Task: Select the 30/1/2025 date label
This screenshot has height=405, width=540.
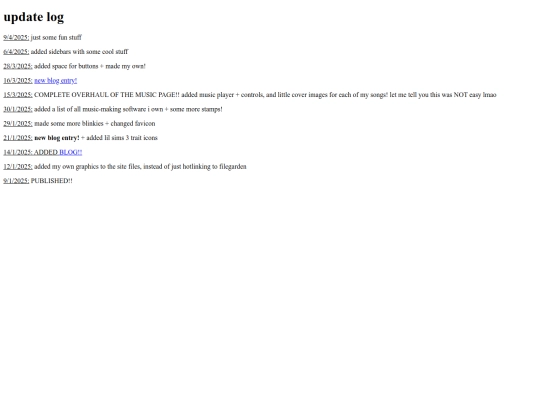Action: (18, 109)
